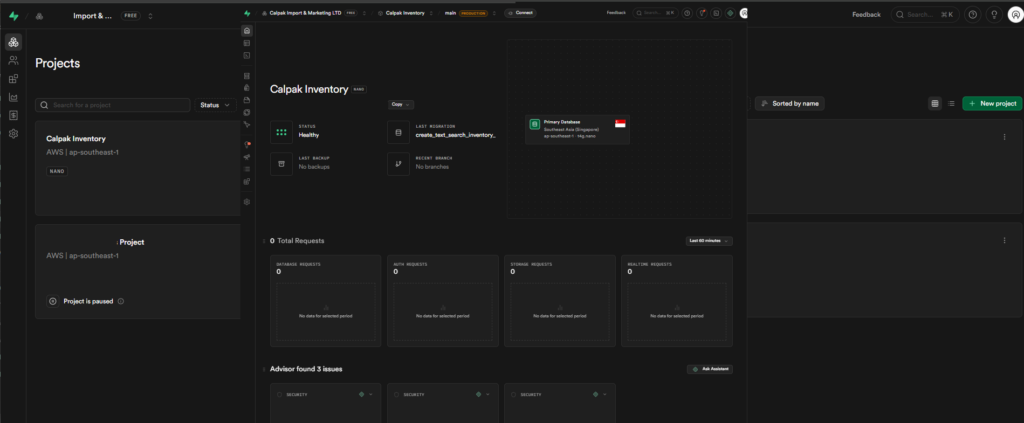Open Last 60 minutes time range dropdown
The image size is (1024, 423).
click(x=709, y=241)
